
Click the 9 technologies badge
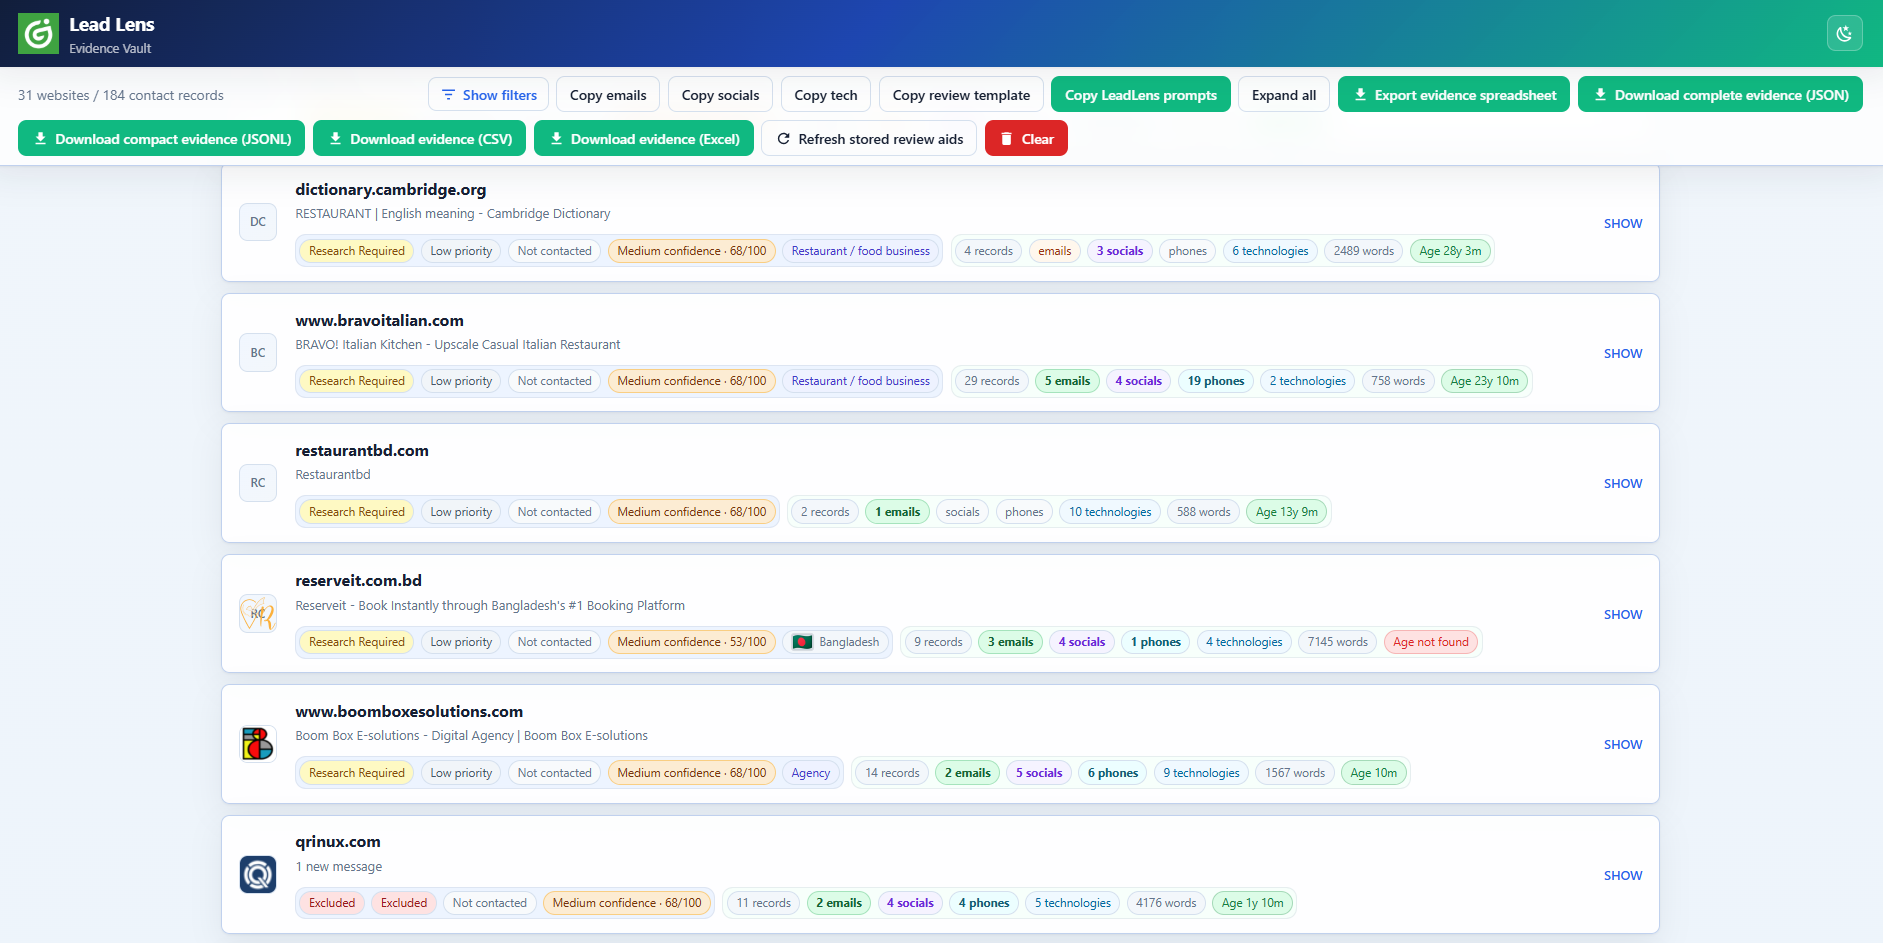pyautogui.click(x=1201, y=773)
